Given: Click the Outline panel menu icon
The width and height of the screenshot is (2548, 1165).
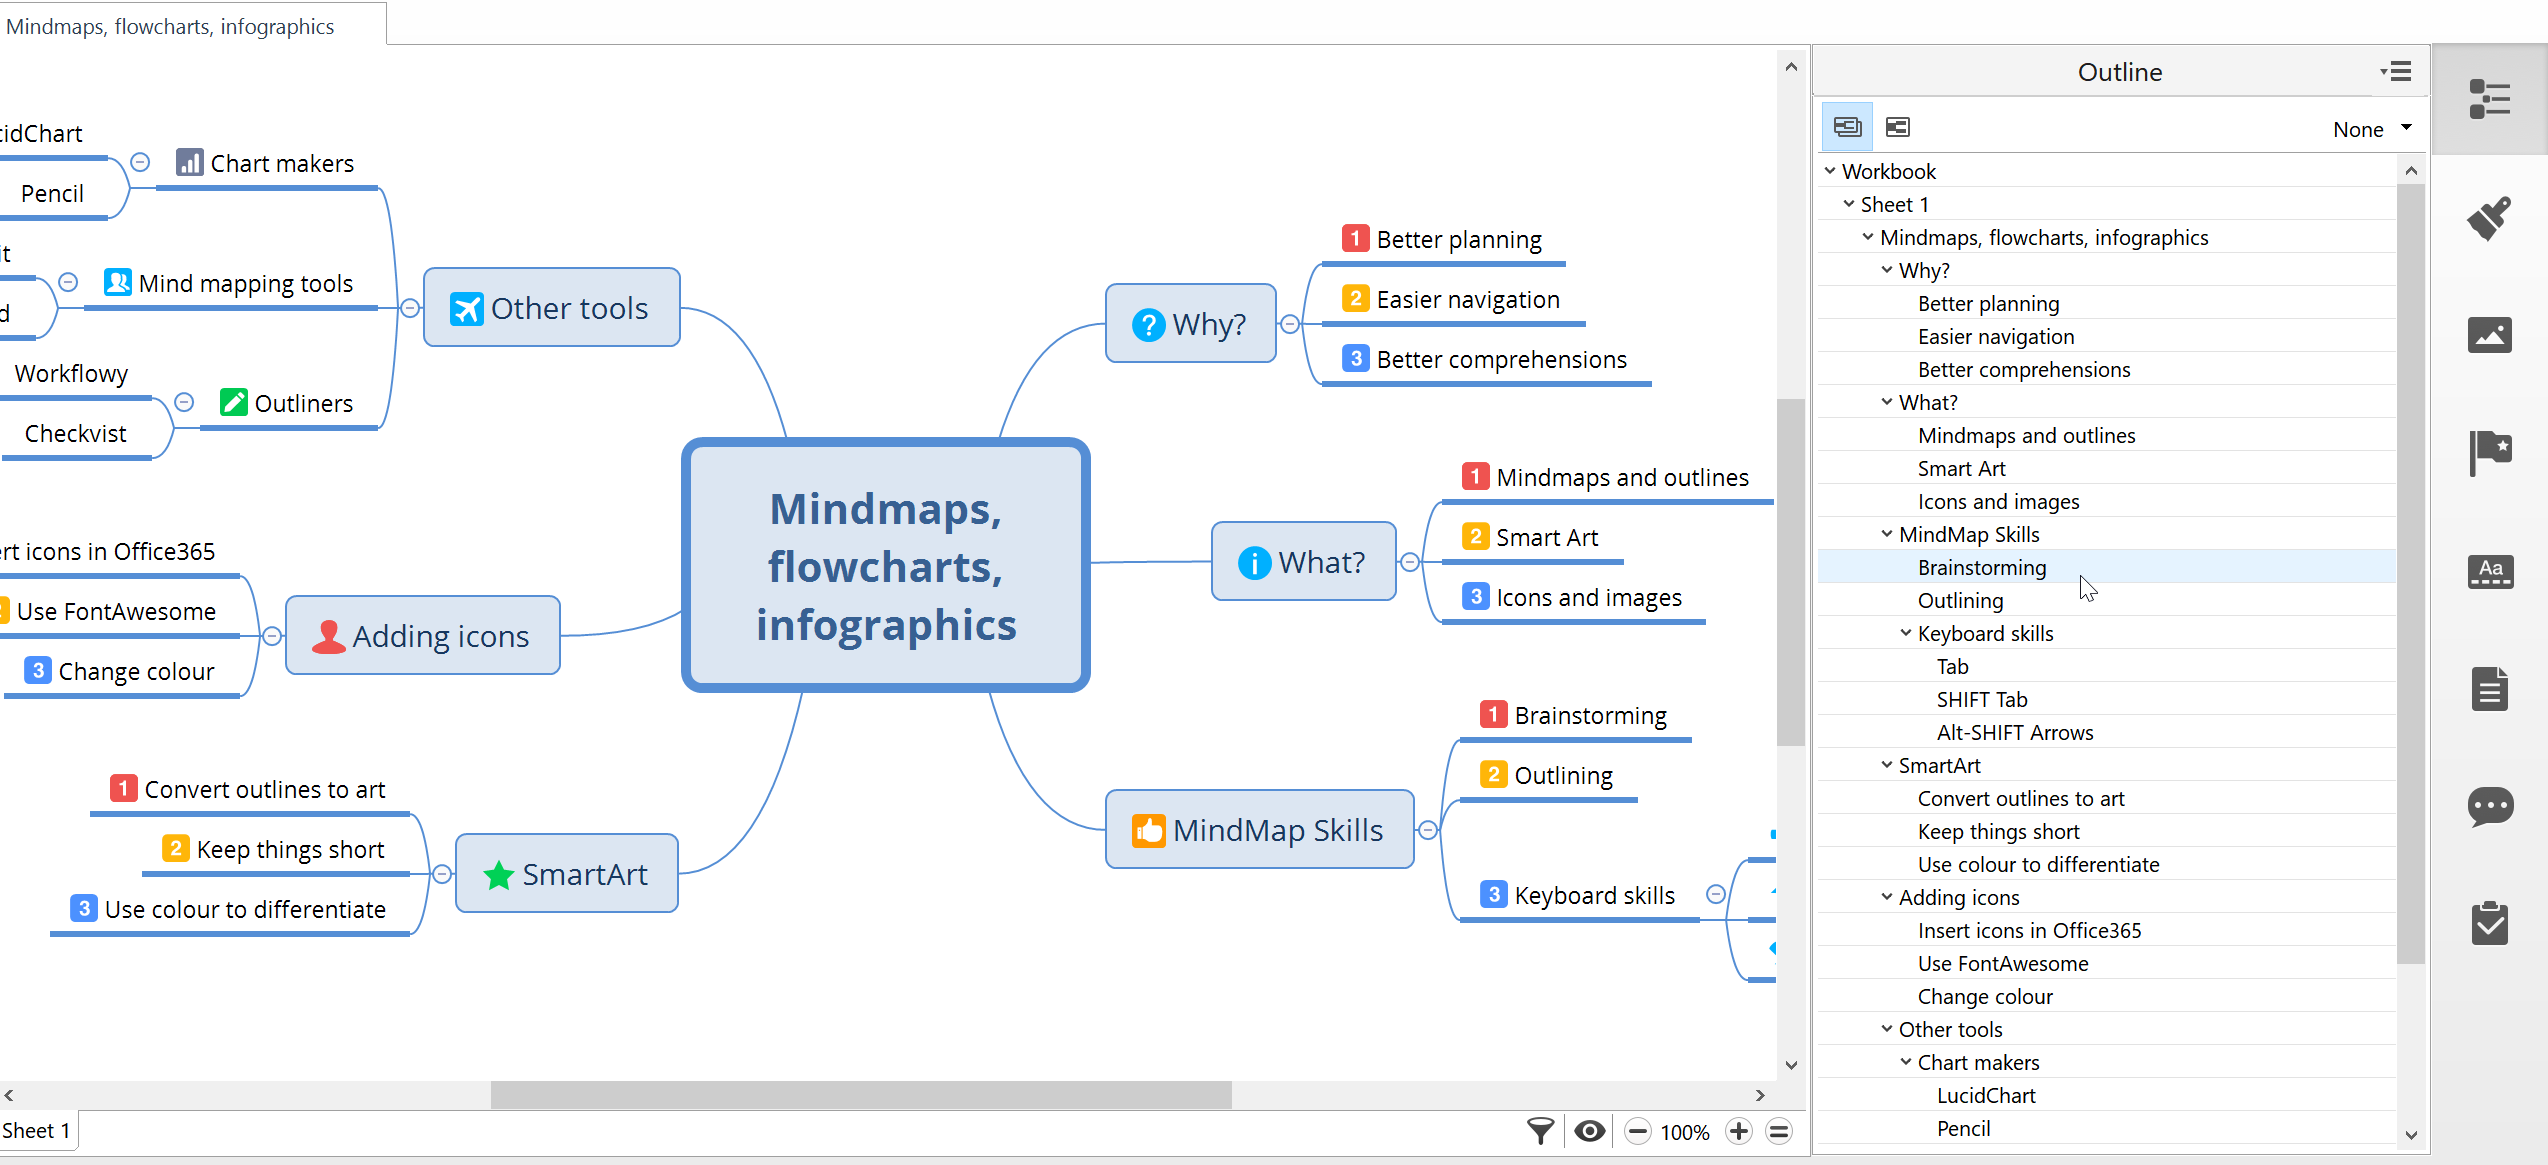Looking at the screenshot, I should pos(2396,72).
